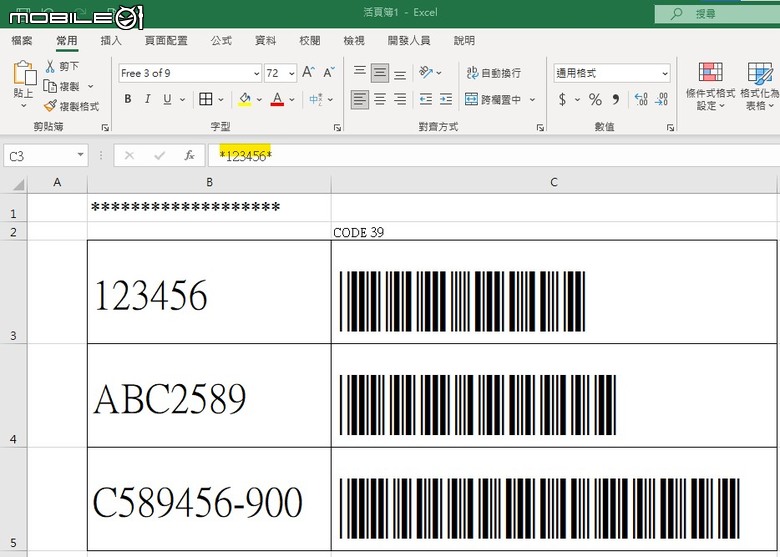
Task: Click the search magnifier icon
Action: pyautogui.click(x=677, y=13)
